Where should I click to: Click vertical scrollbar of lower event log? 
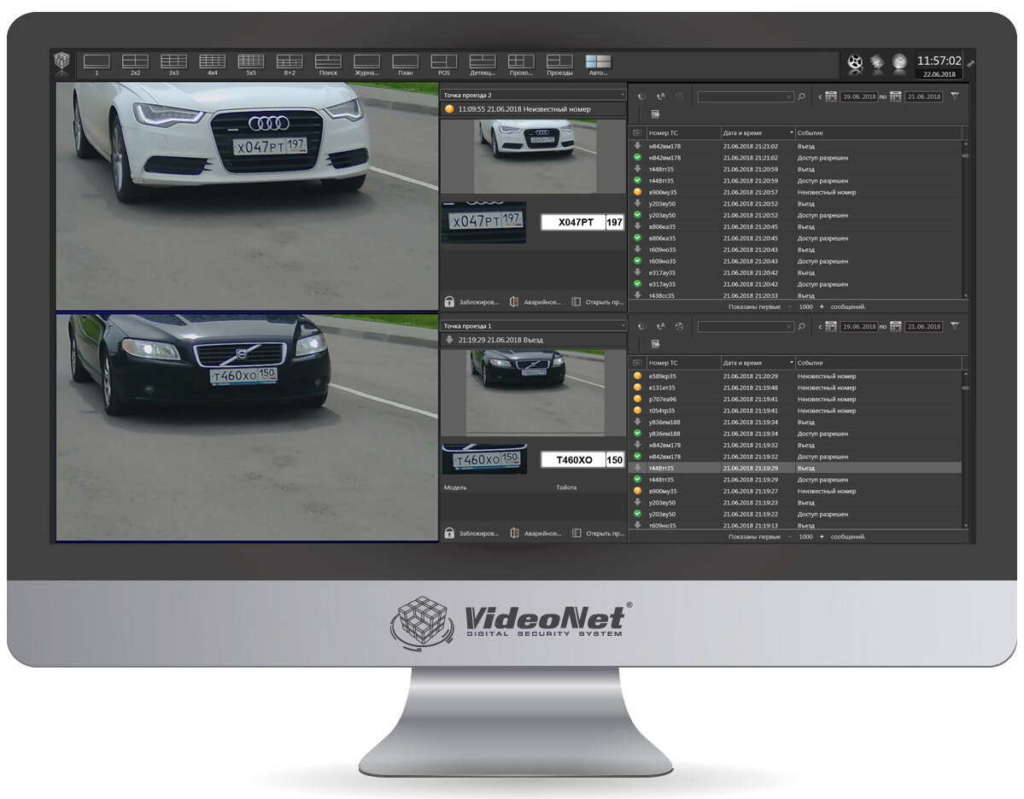pos(966,449)
